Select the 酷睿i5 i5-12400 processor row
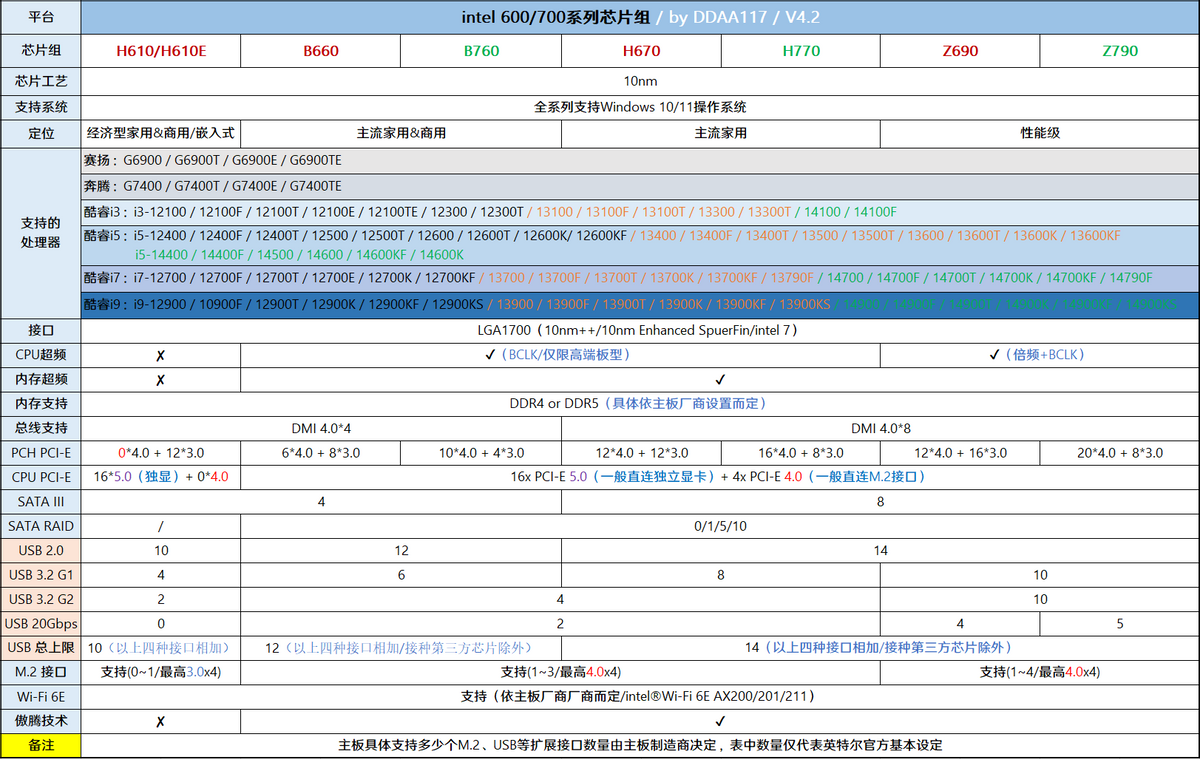Viewport: 1200px width, 759px height. [x=640, y=245]
